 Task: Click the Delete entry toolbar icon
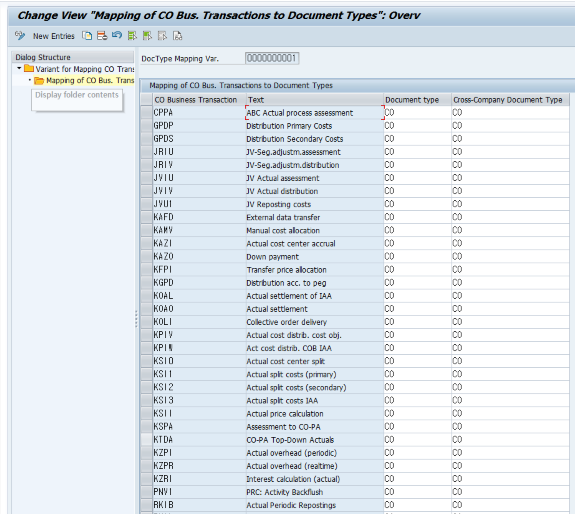[x=102, y=36]
